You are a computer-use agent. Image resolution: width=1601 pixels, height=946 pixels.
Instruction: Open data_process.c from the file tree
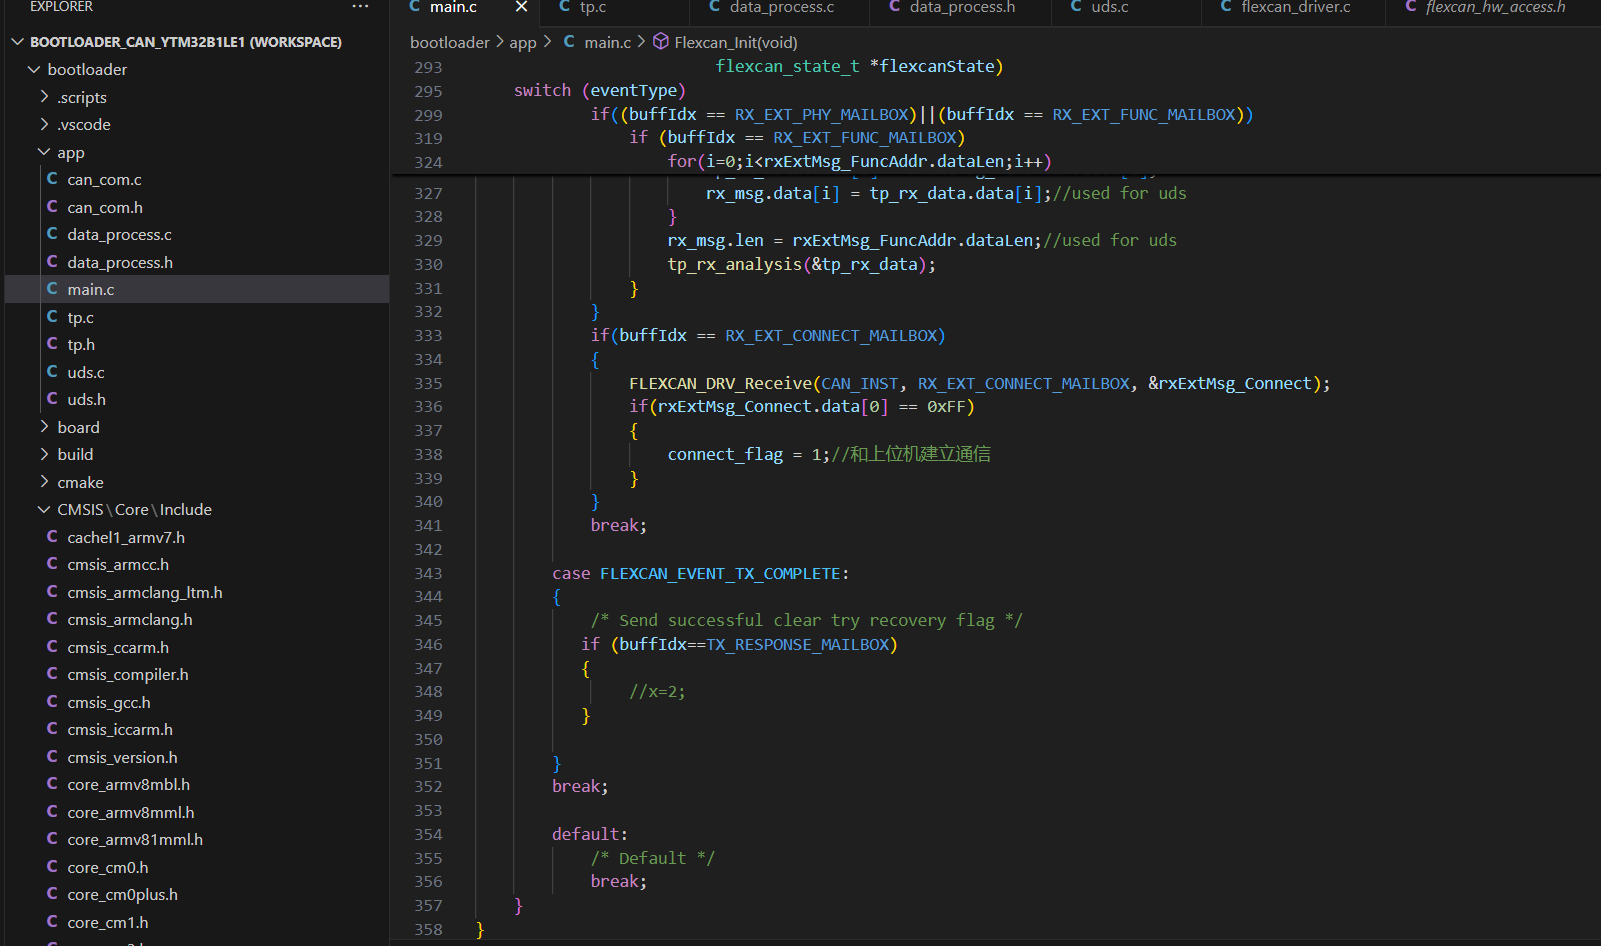(119, 234)
